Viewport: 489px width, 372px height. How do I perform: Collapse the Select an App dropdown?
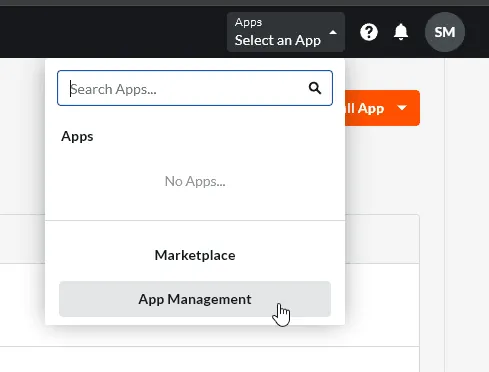286,32
